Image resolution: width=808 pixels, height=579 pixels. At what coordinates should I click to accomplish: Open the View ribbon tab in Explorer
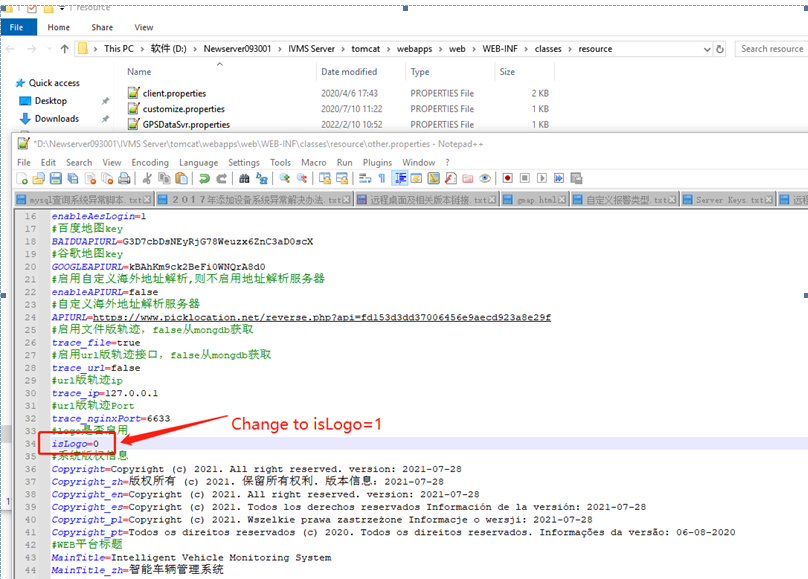click(144, 27)
